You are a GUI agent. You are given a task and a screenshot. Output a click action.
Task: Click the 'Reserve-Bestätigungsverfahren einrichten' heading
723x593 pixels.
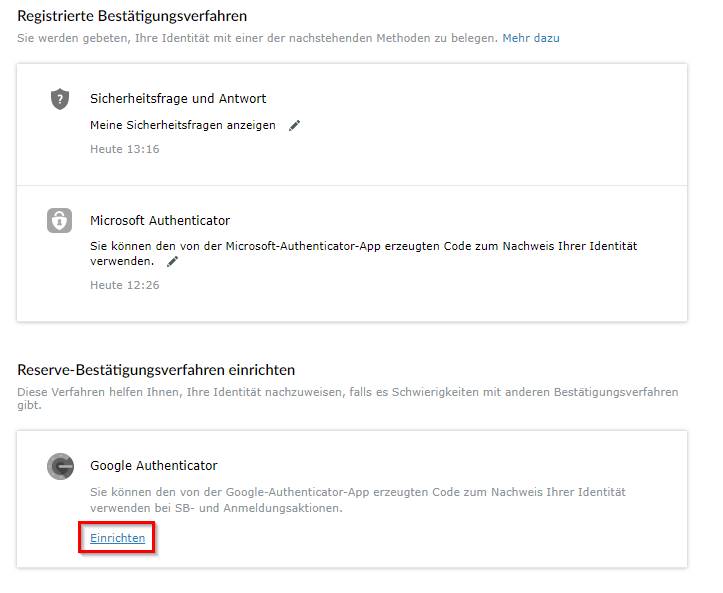(156, 370)
